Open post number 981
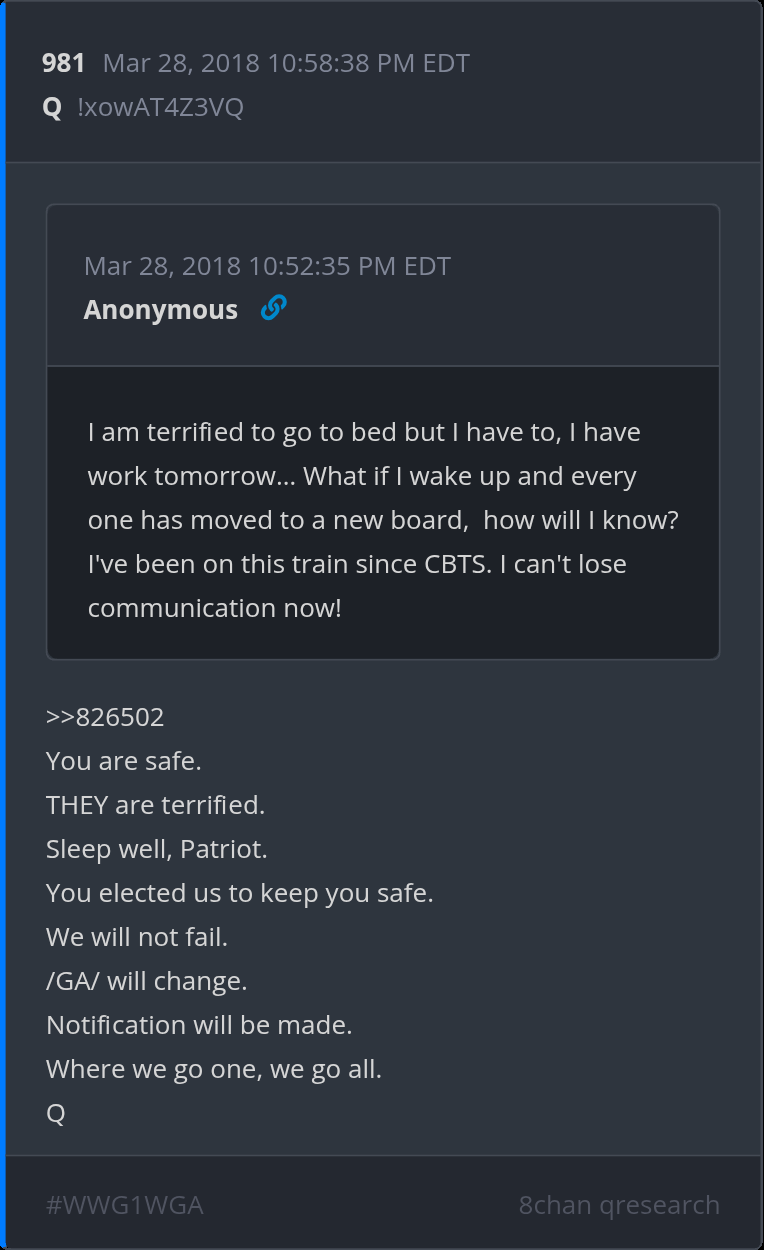Image resolution: width=764 pixels, height=1250 pixels. (x=63, y=63)
